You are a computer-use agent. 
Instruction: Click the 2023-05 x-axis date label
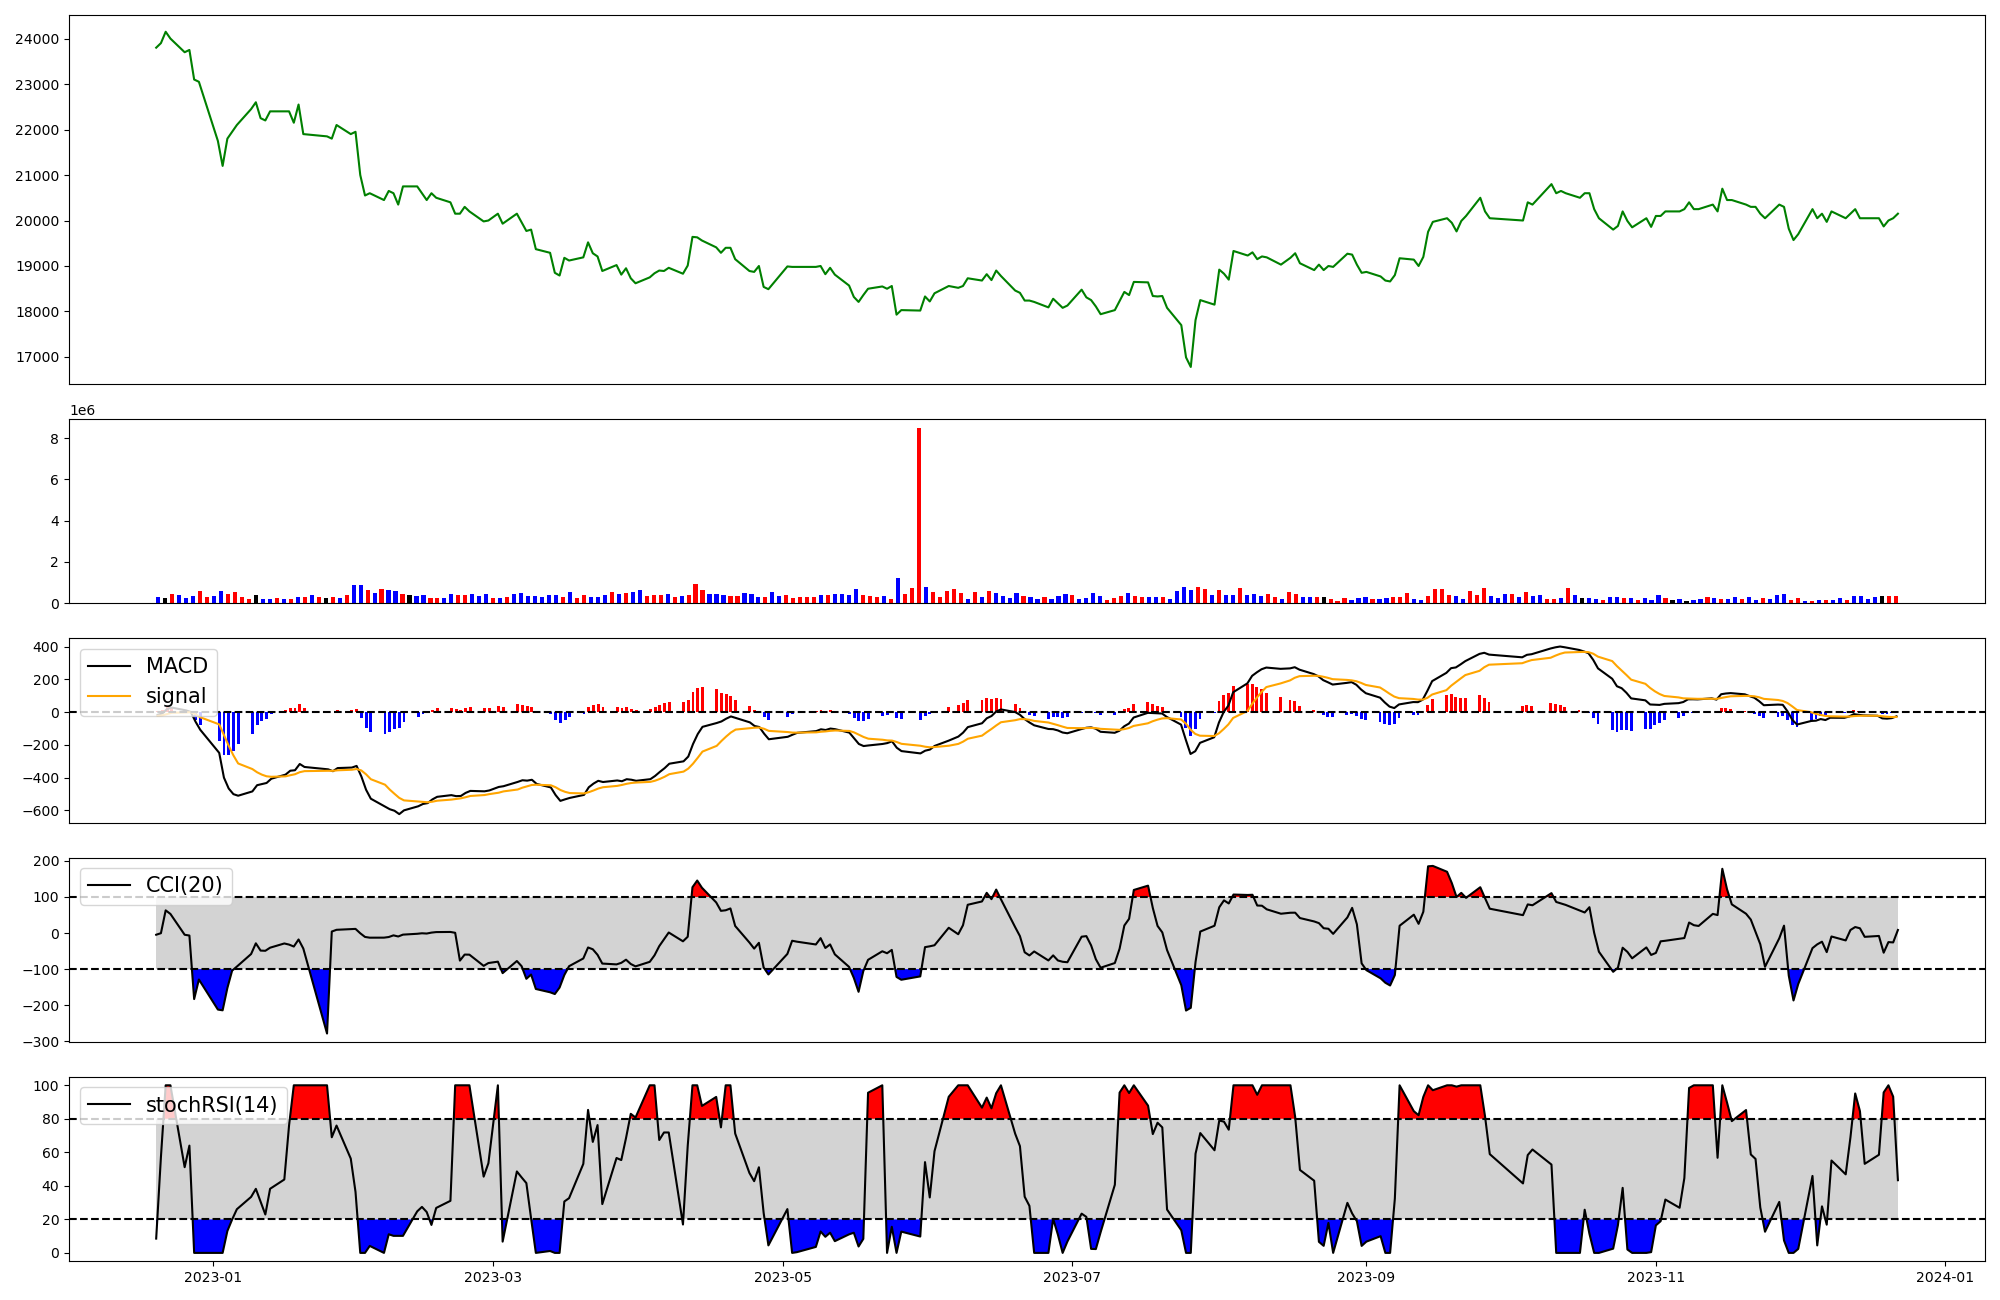coord(783,1277)
